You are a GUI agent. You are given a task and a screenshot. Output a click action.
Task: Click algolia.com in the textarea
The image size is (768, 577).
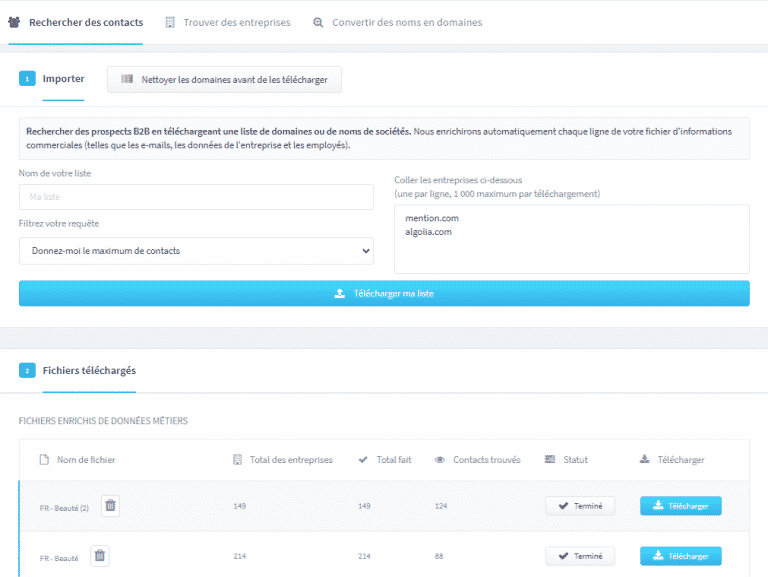(429, 232)
